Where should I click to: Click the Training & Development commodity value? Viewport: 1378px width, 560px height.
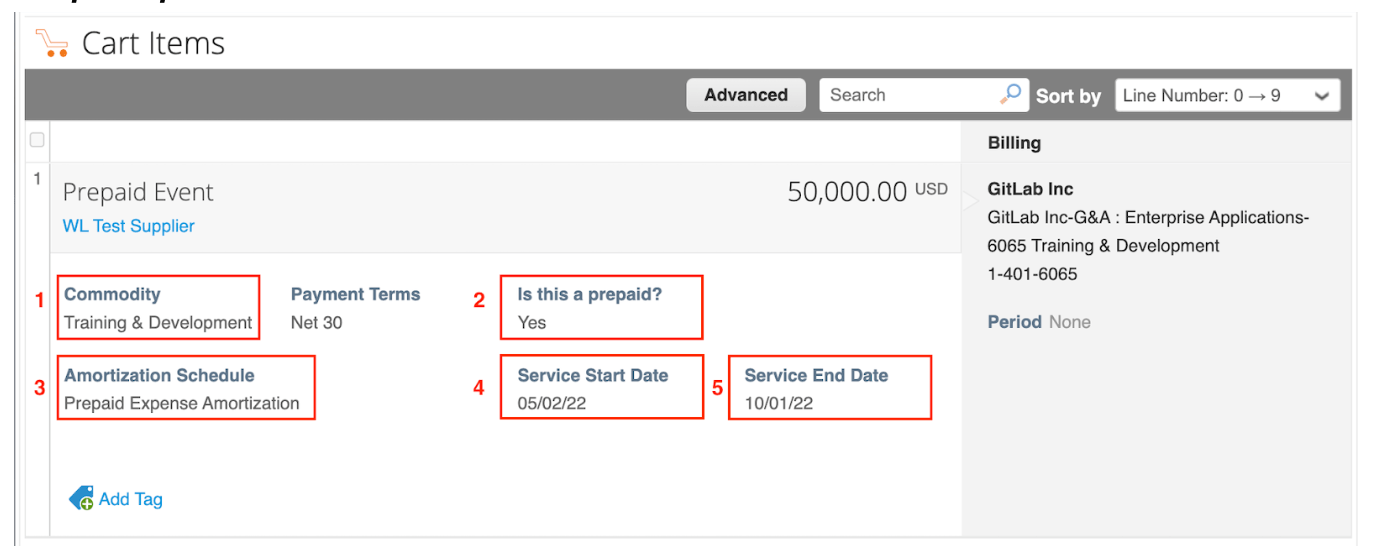click(x=158, y=323)
